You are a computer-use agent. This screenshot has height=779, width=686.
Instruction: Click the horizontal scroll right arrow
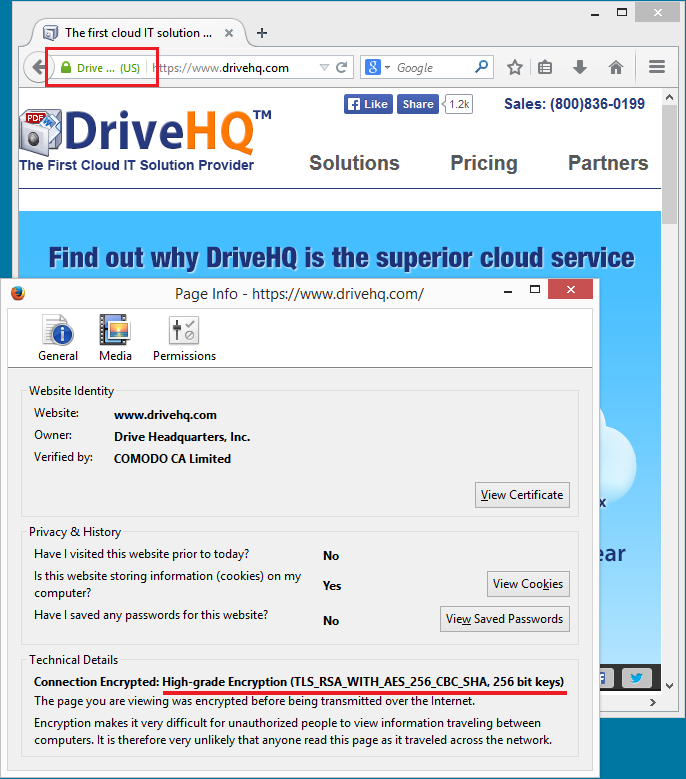(x=653, y=702)
